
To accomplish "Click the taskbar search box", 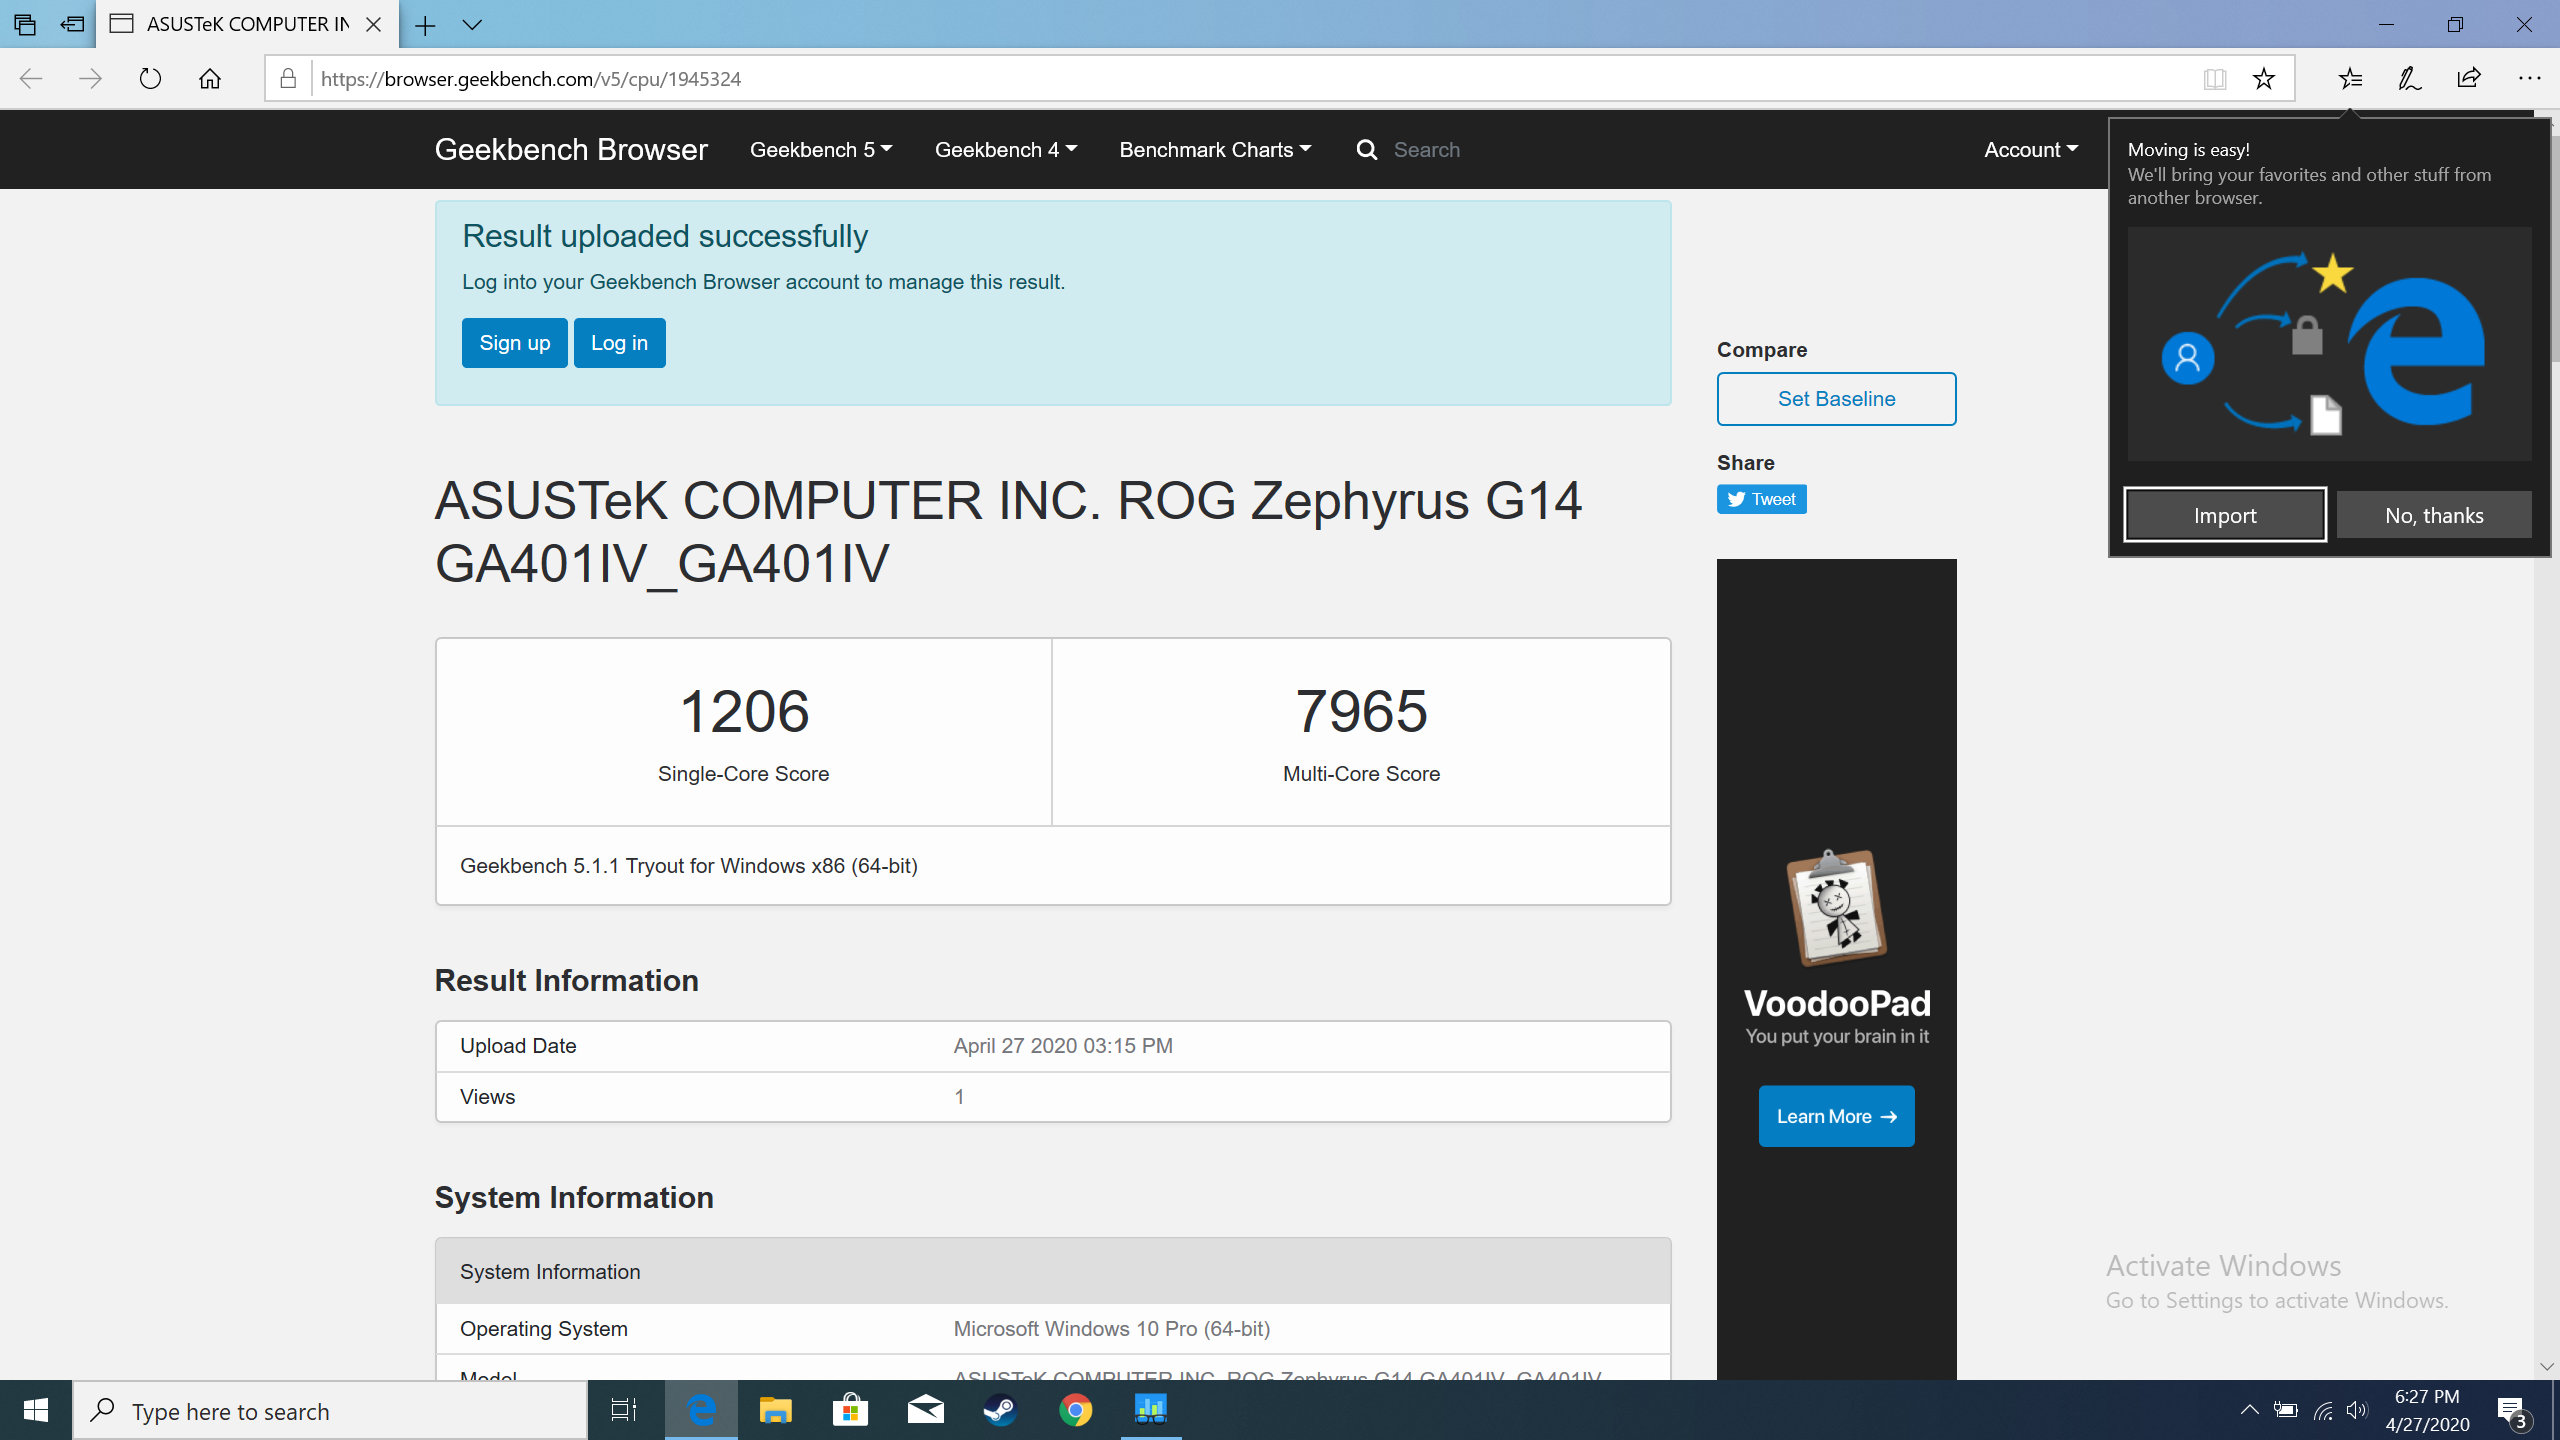I will [330, 1411].
